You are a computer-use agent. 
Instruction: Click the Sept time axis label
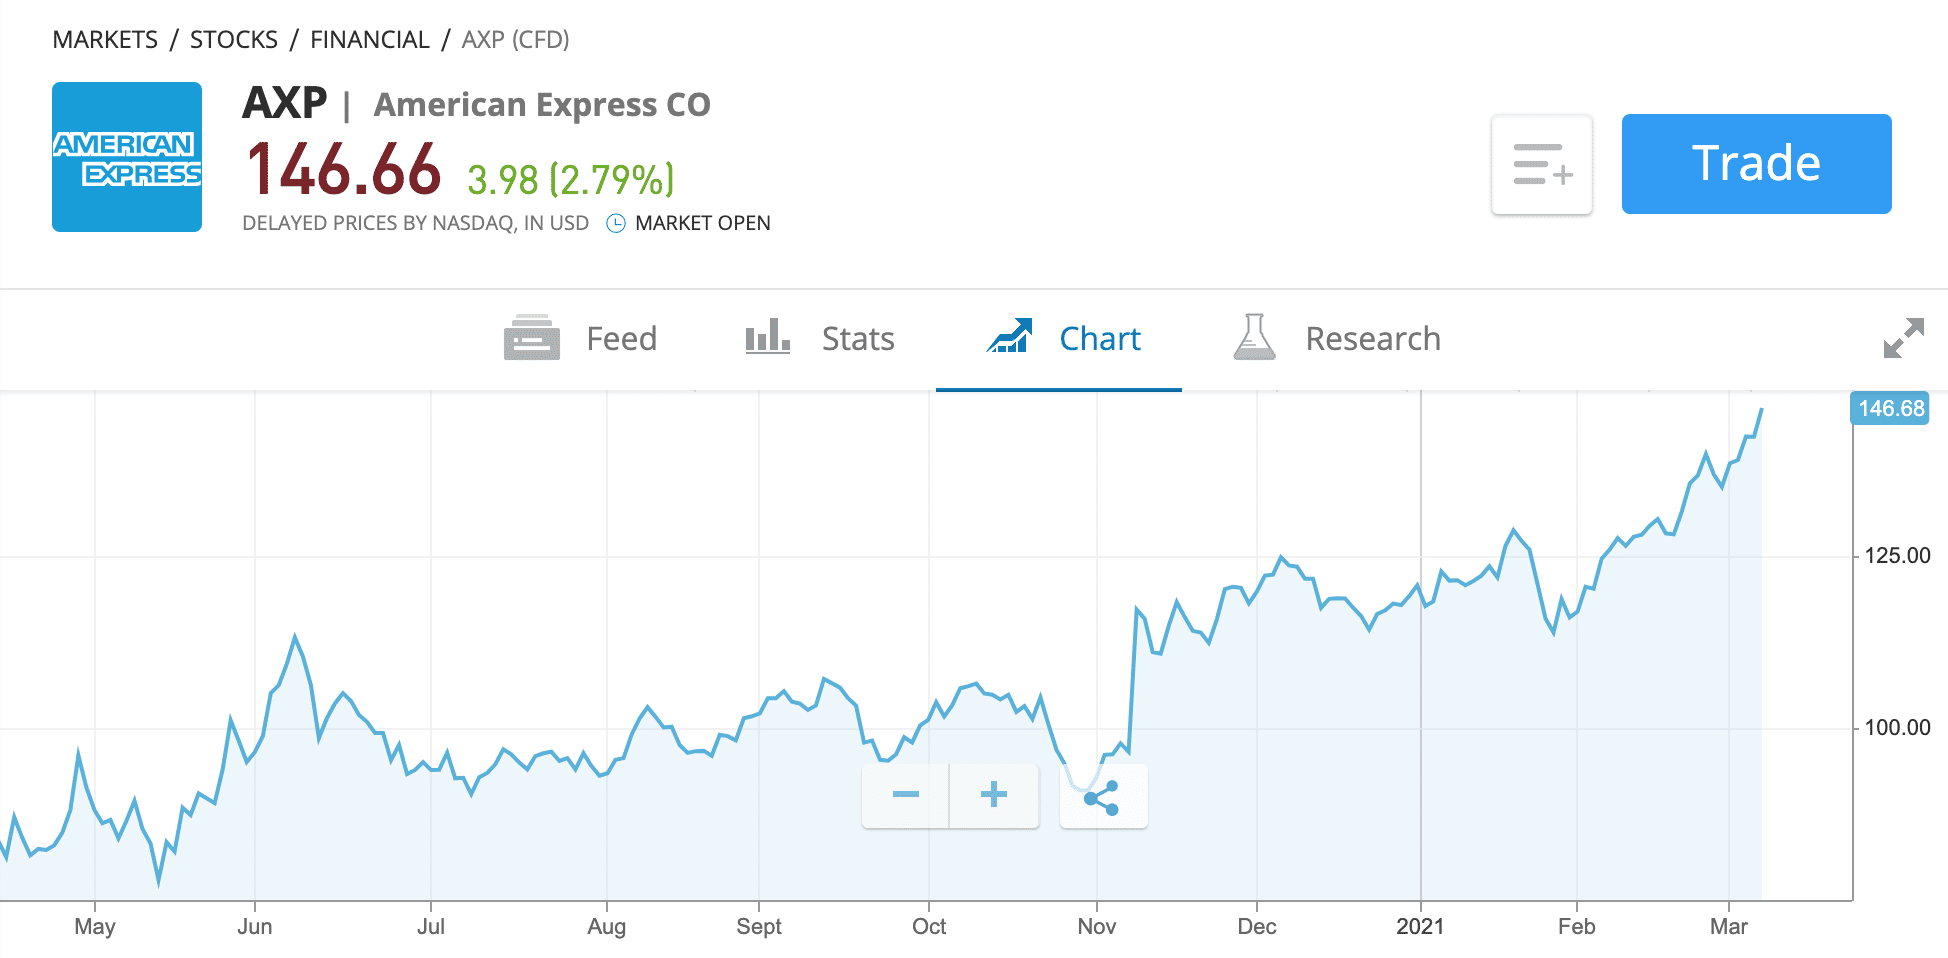click(x=759, y=927)
